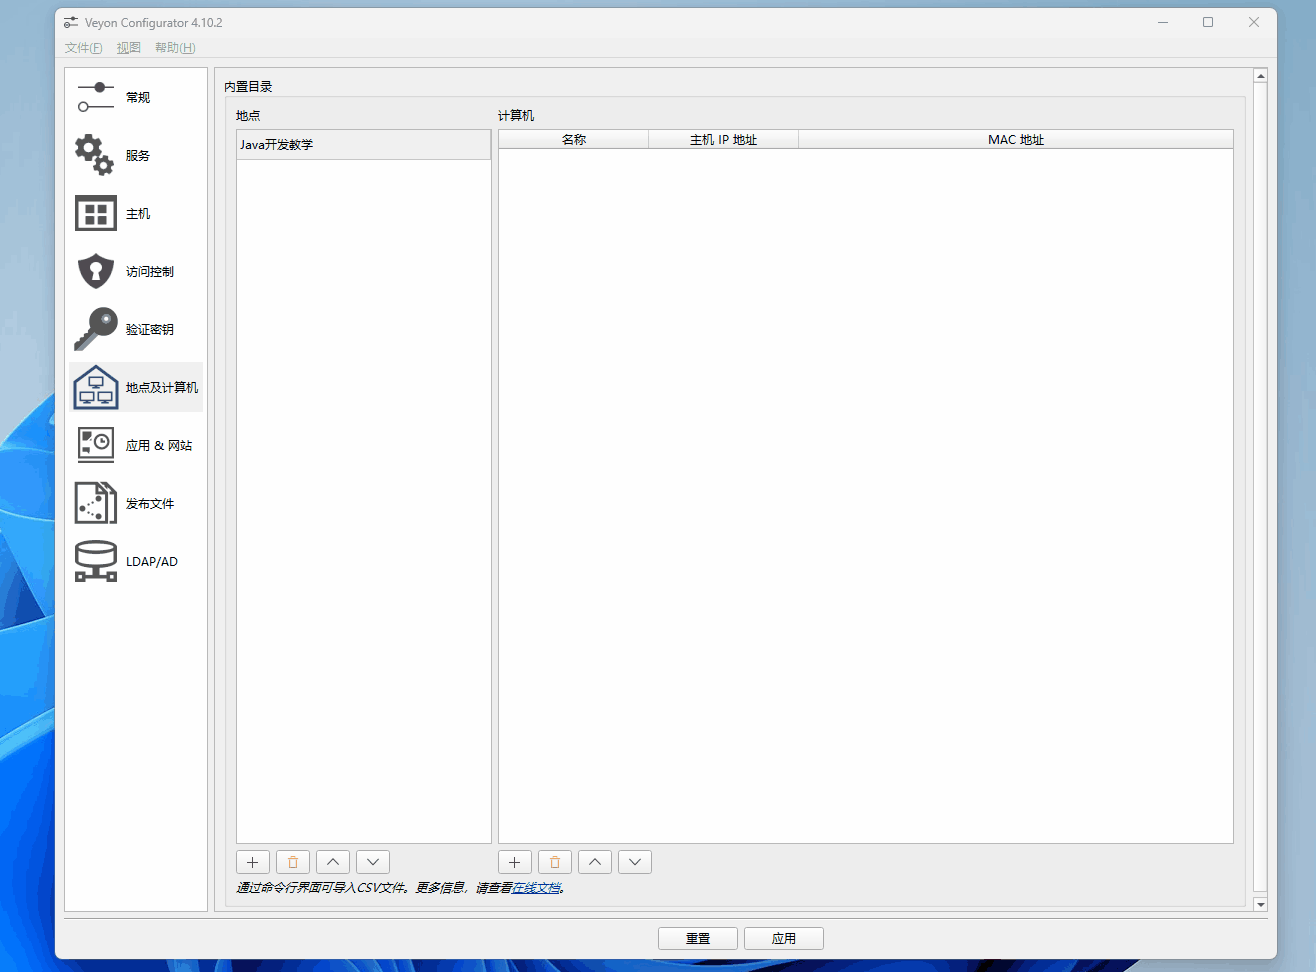Delete the selected location with trash icon
The image size is (1316, 972).
(293, 862)
